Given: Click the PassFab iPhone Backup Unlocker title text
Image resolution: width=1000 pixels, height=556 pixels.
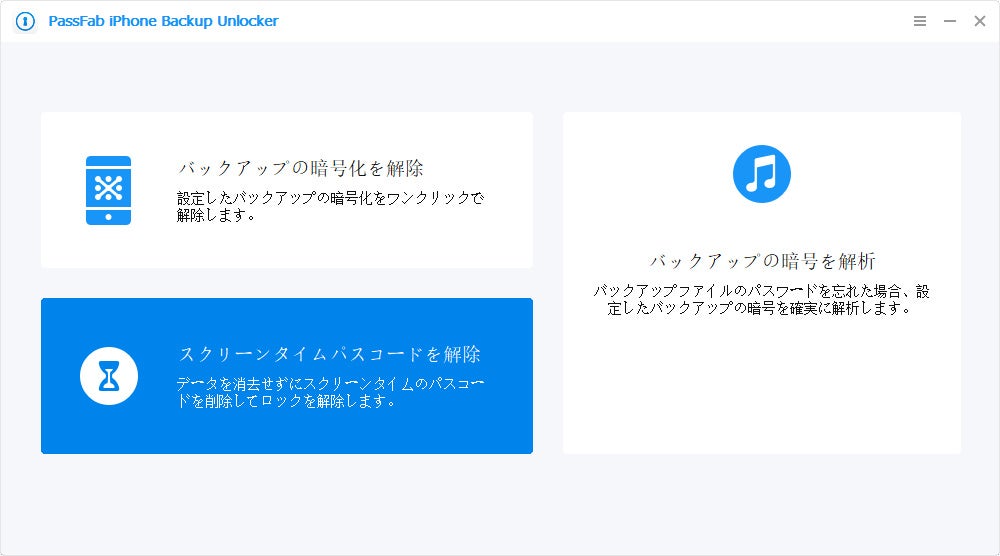Looking at the screenshot, I should (163, 21).
